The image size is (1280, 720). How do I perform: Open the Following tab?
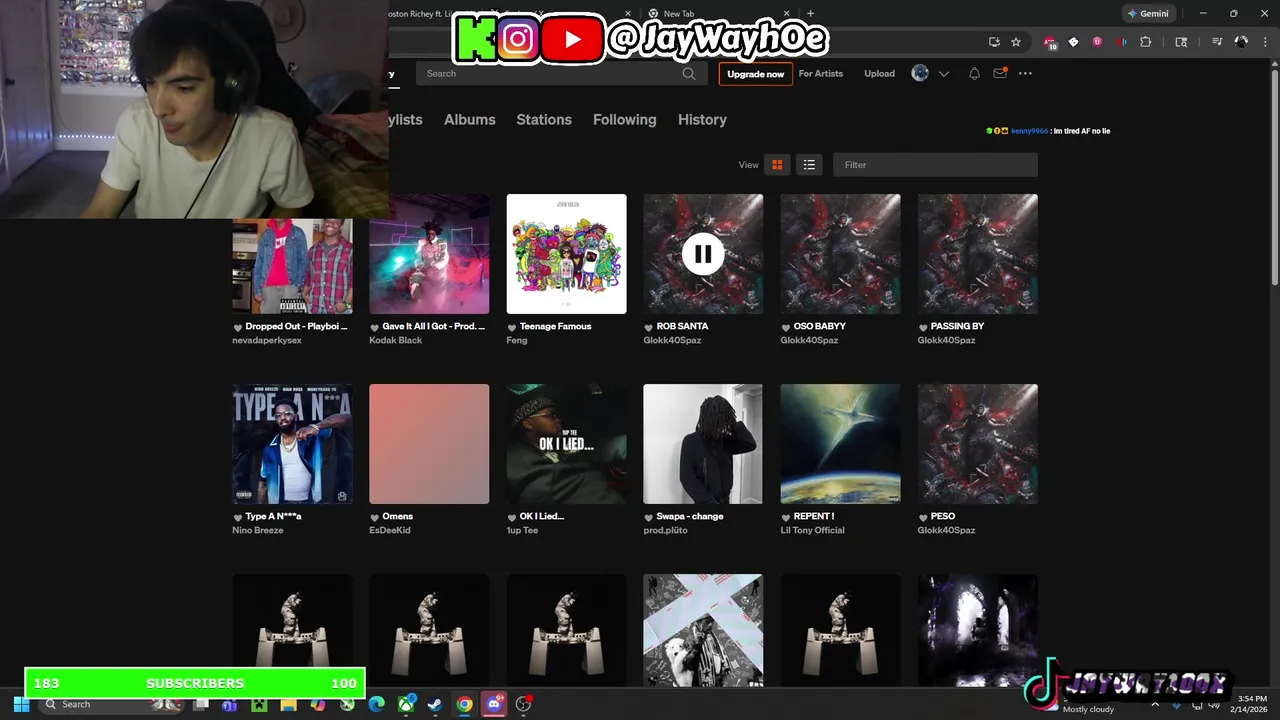point(625,119)
